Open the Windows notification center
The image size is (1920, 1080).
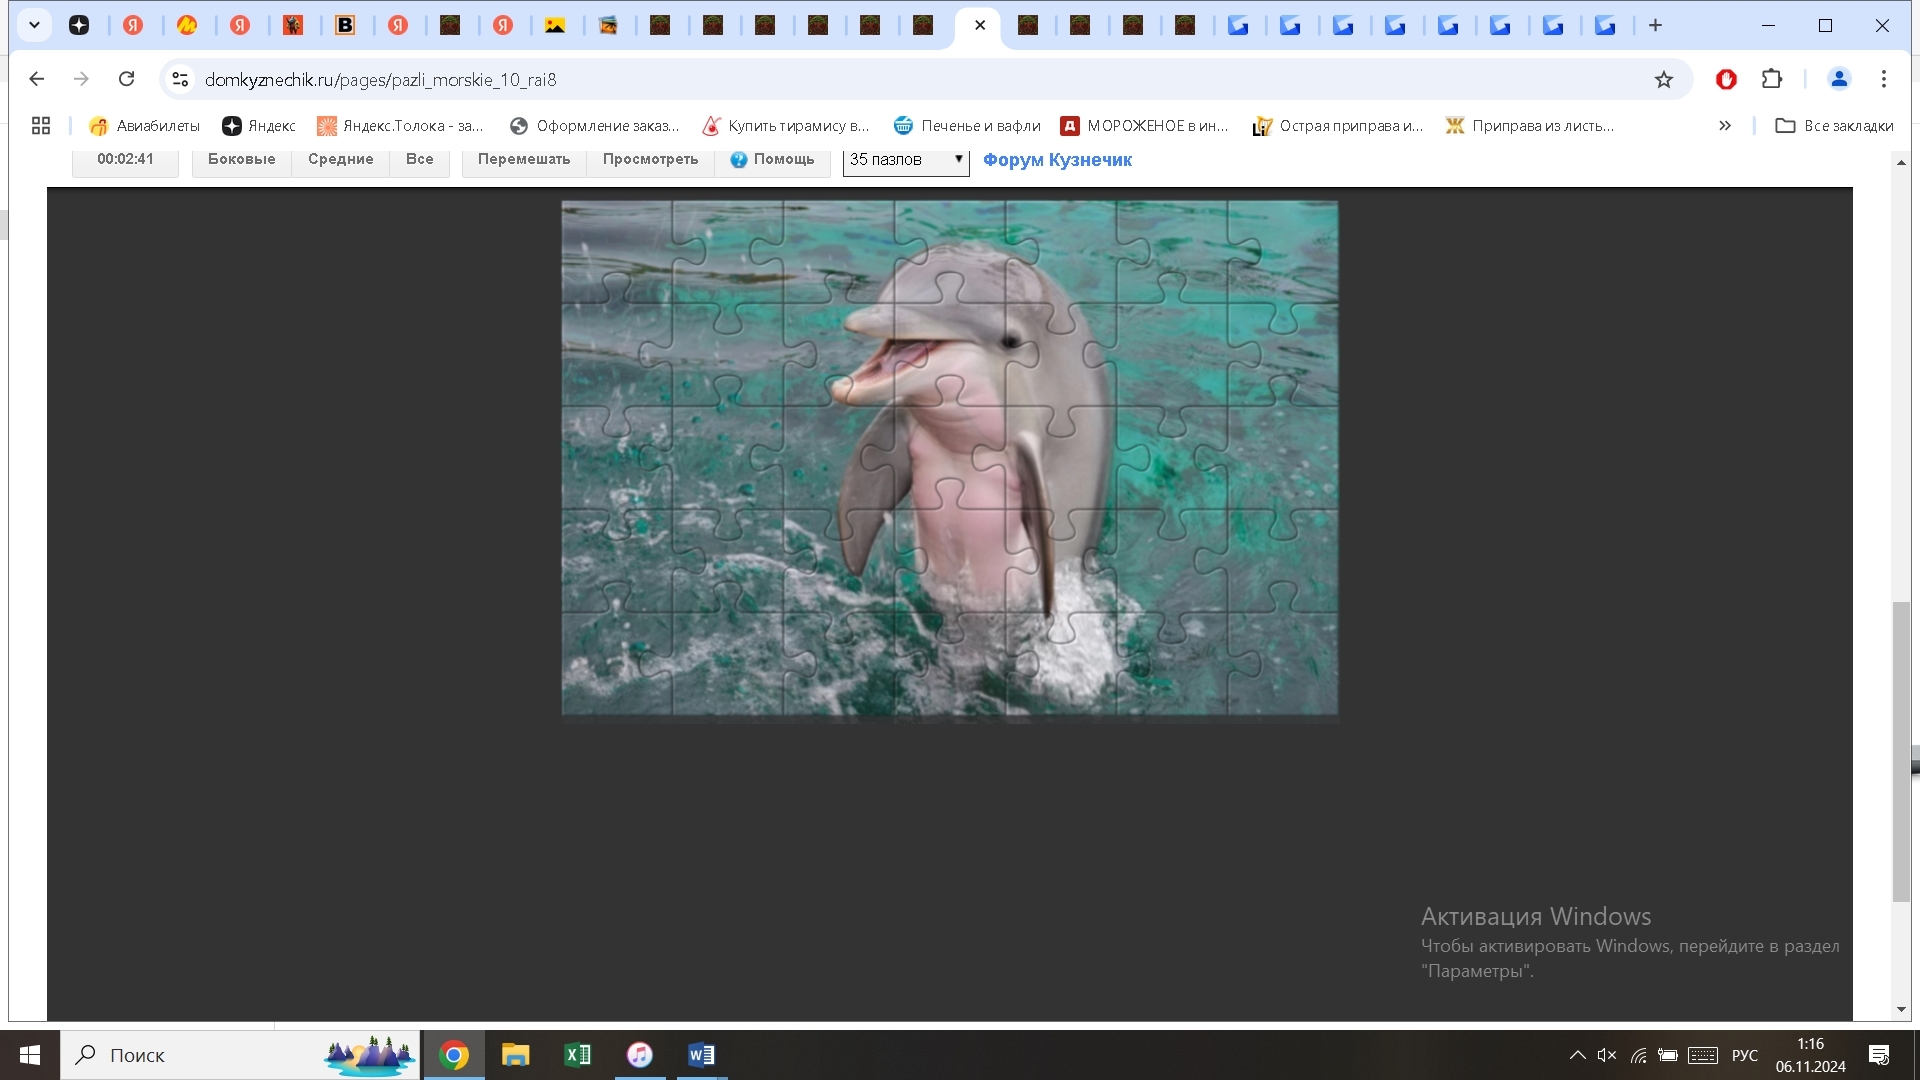coord(1879,1055)
